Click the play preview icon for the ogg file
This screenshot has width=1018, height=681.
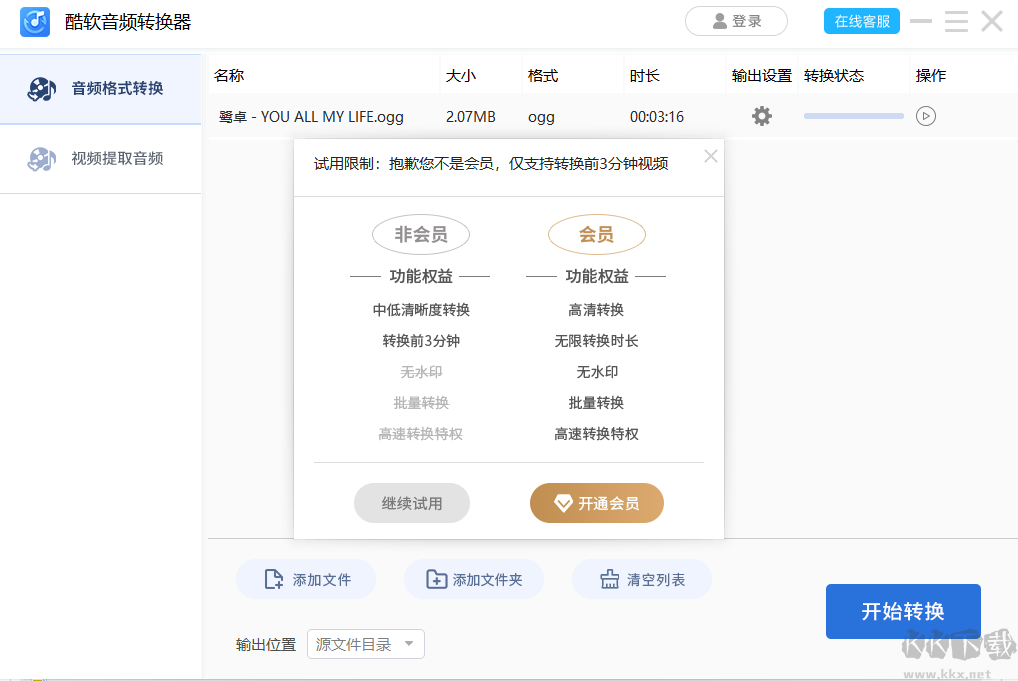click(x=925, y=116)
